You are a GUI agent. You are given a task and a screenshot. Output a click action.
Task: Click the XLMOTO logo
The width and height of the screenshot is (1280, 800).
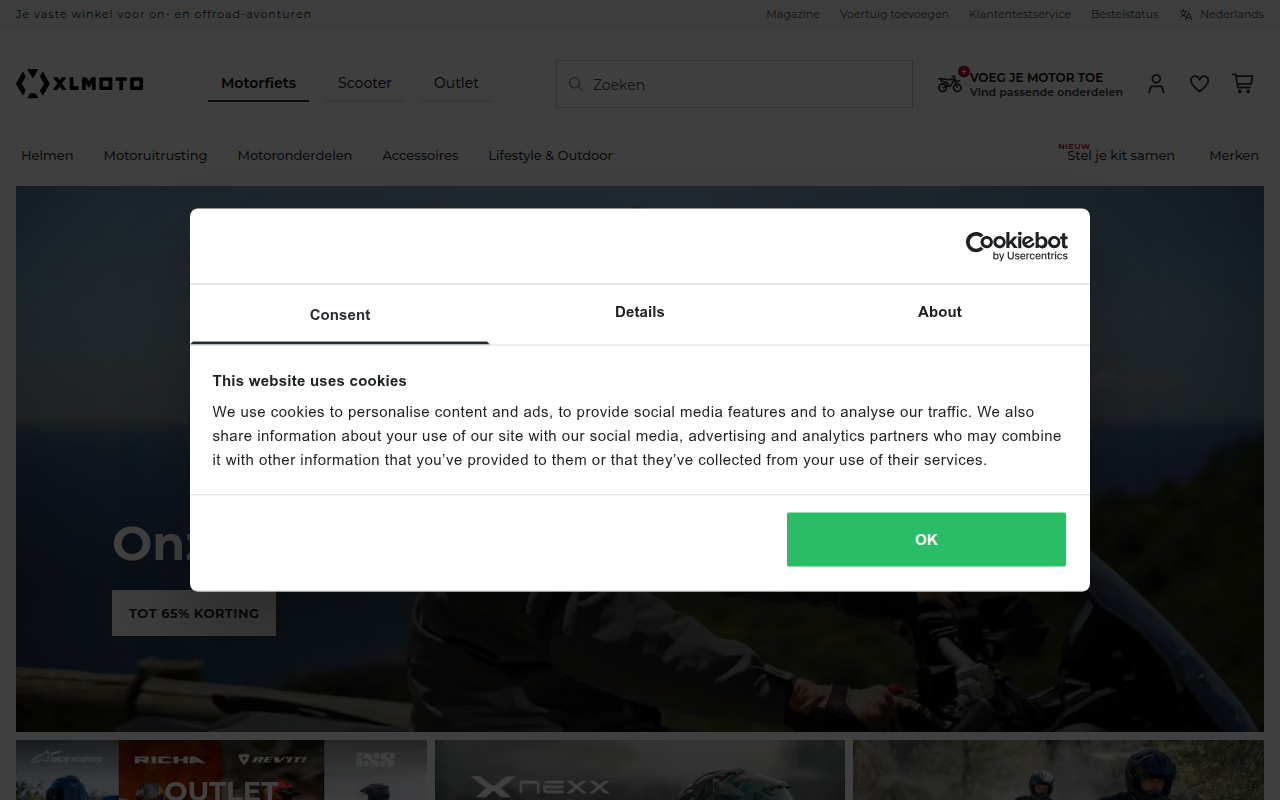[x=80, y=84]
